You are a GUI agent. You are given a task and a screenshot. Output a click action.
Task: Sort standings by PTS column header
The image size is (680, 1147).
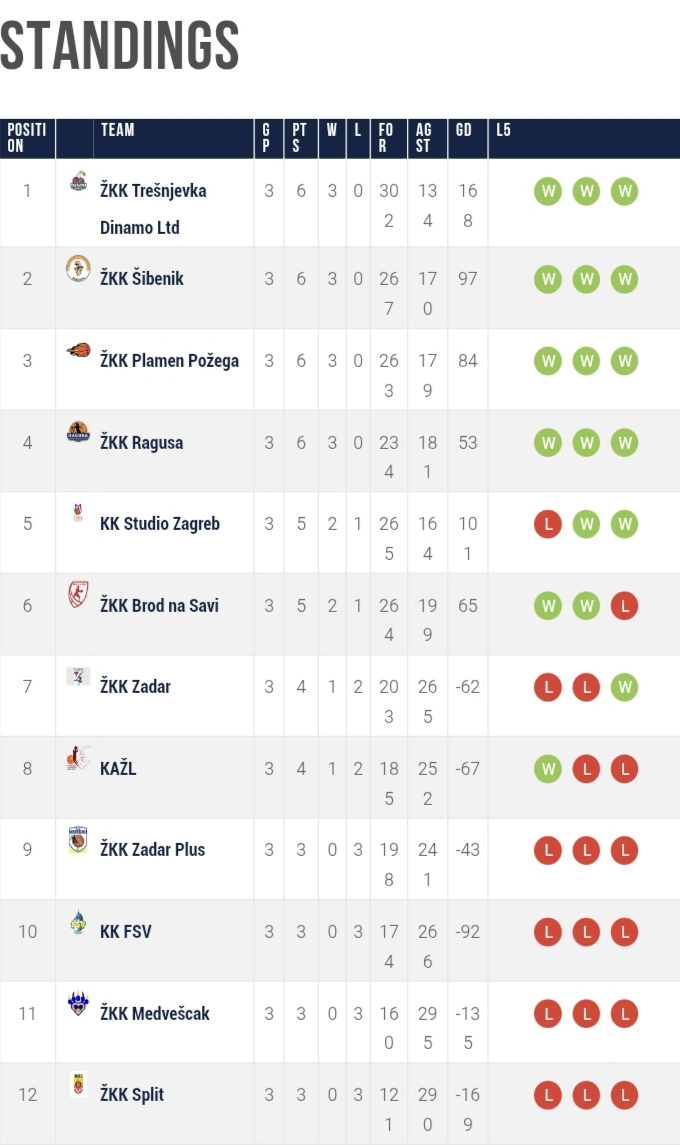click(300, 138)
